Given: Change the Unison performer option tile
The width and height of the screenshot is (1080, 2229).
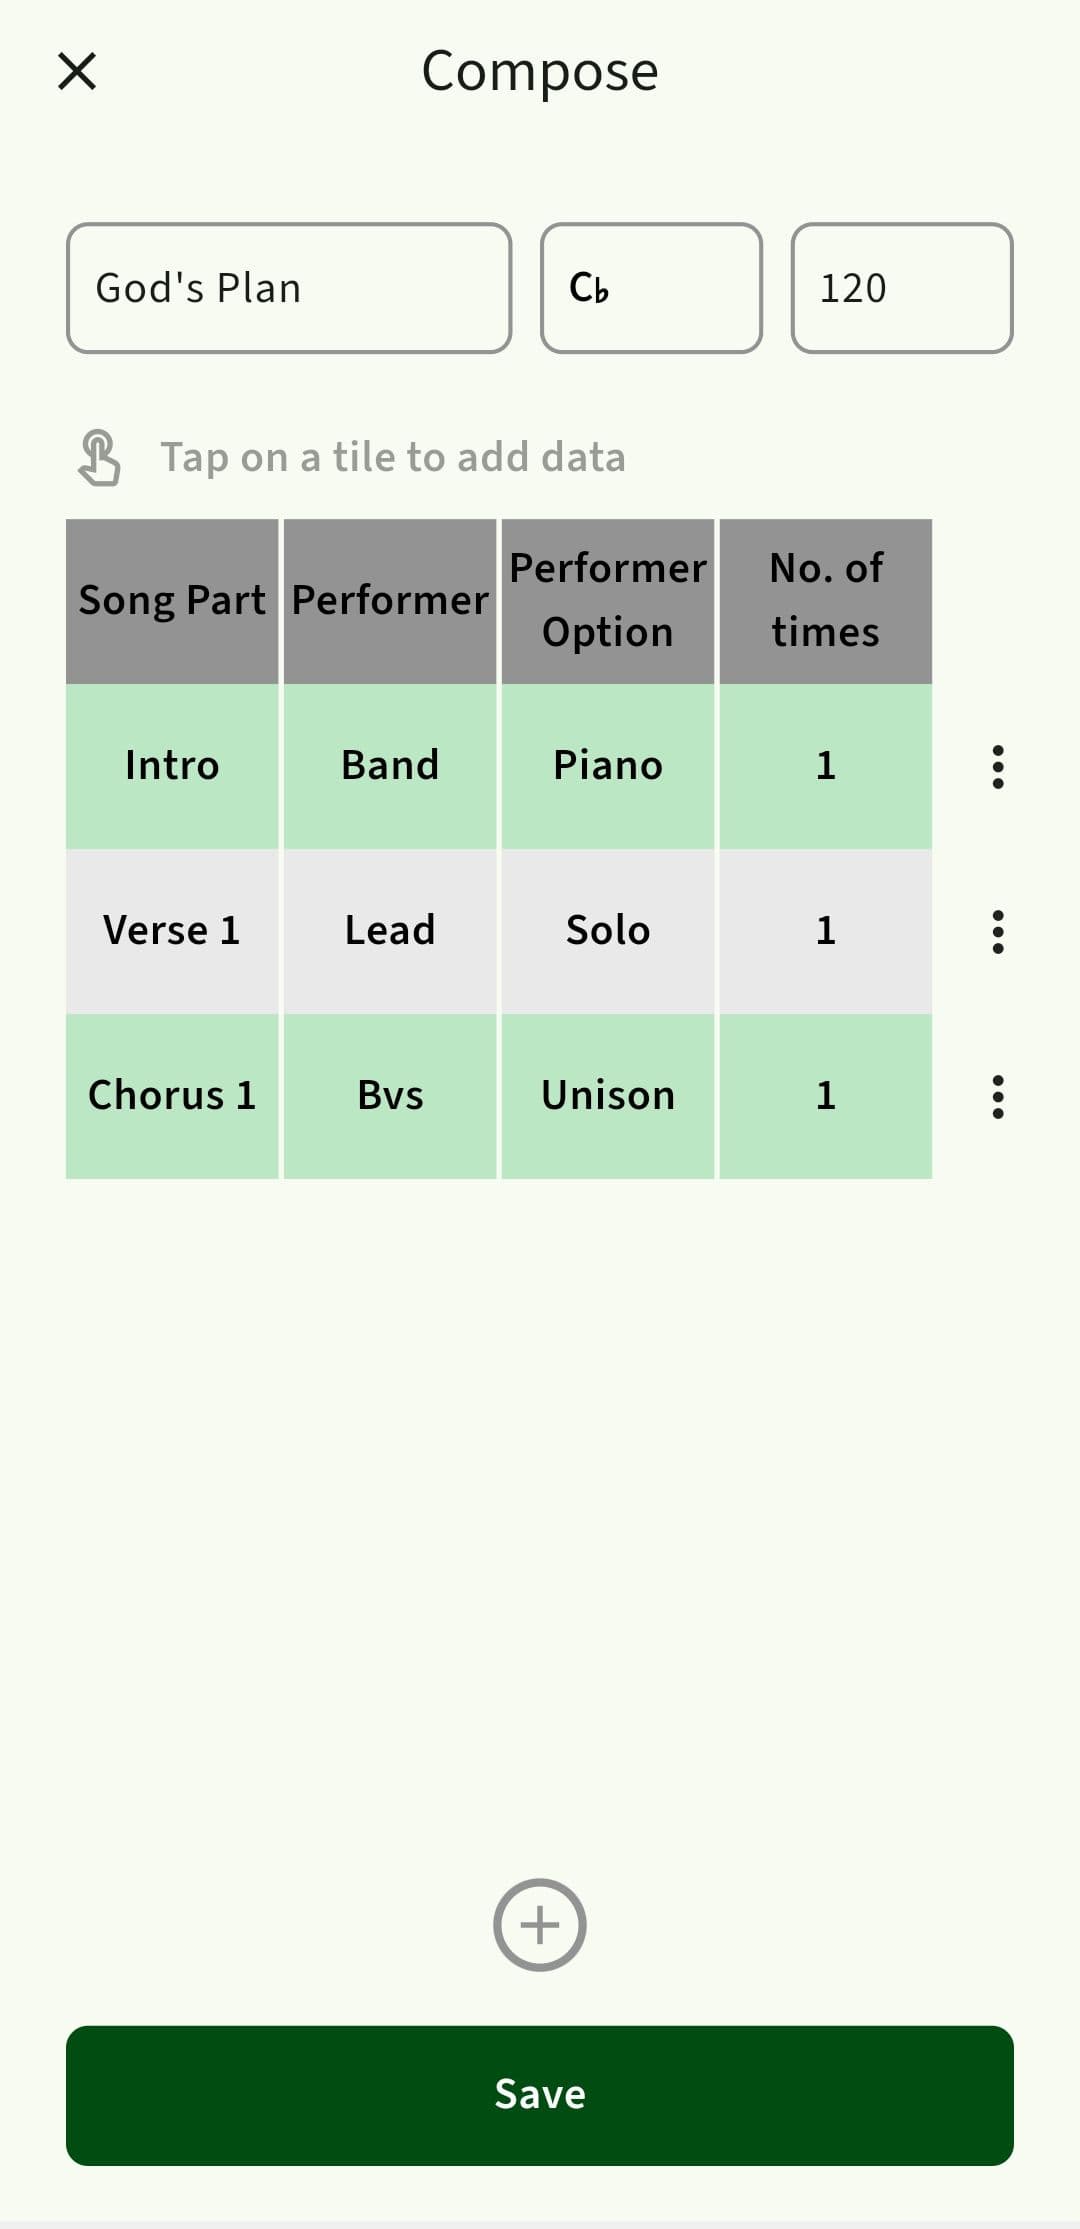Looking at the screenshot, I should coord(608,1096).
